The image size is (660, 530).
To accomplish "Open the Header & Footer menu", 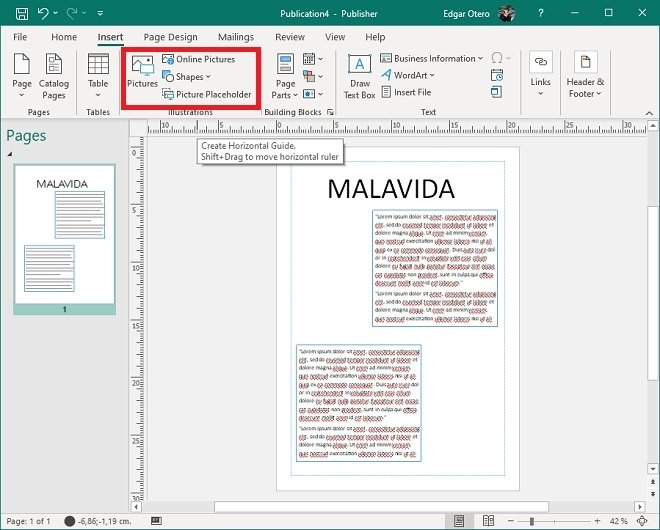I will [585, 75].
